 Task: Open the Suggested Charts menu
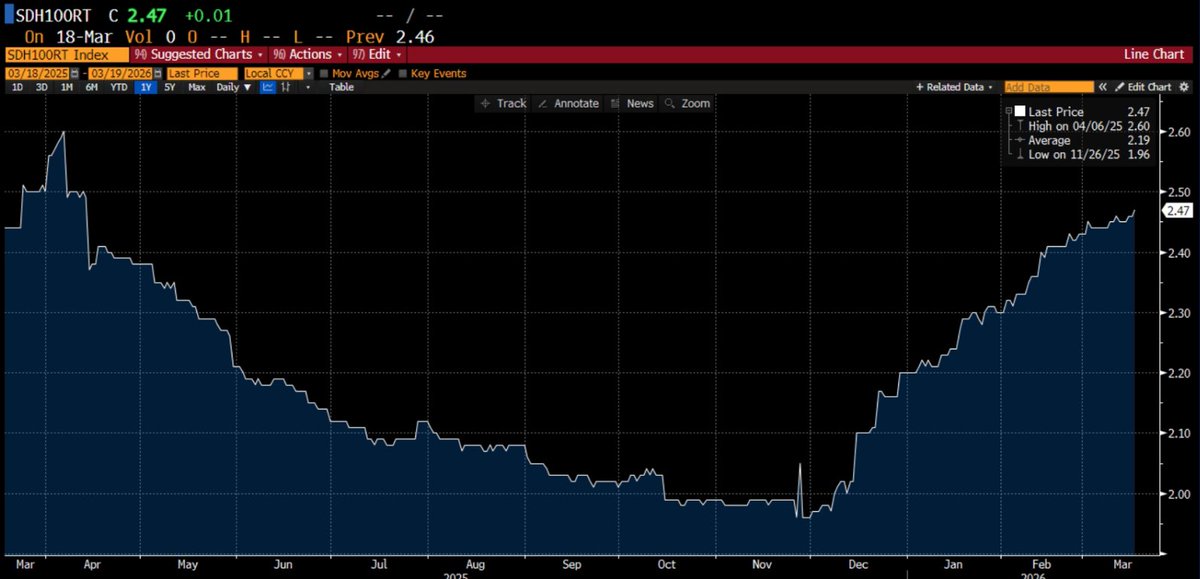pyautogui.click(x=198, y=54)
